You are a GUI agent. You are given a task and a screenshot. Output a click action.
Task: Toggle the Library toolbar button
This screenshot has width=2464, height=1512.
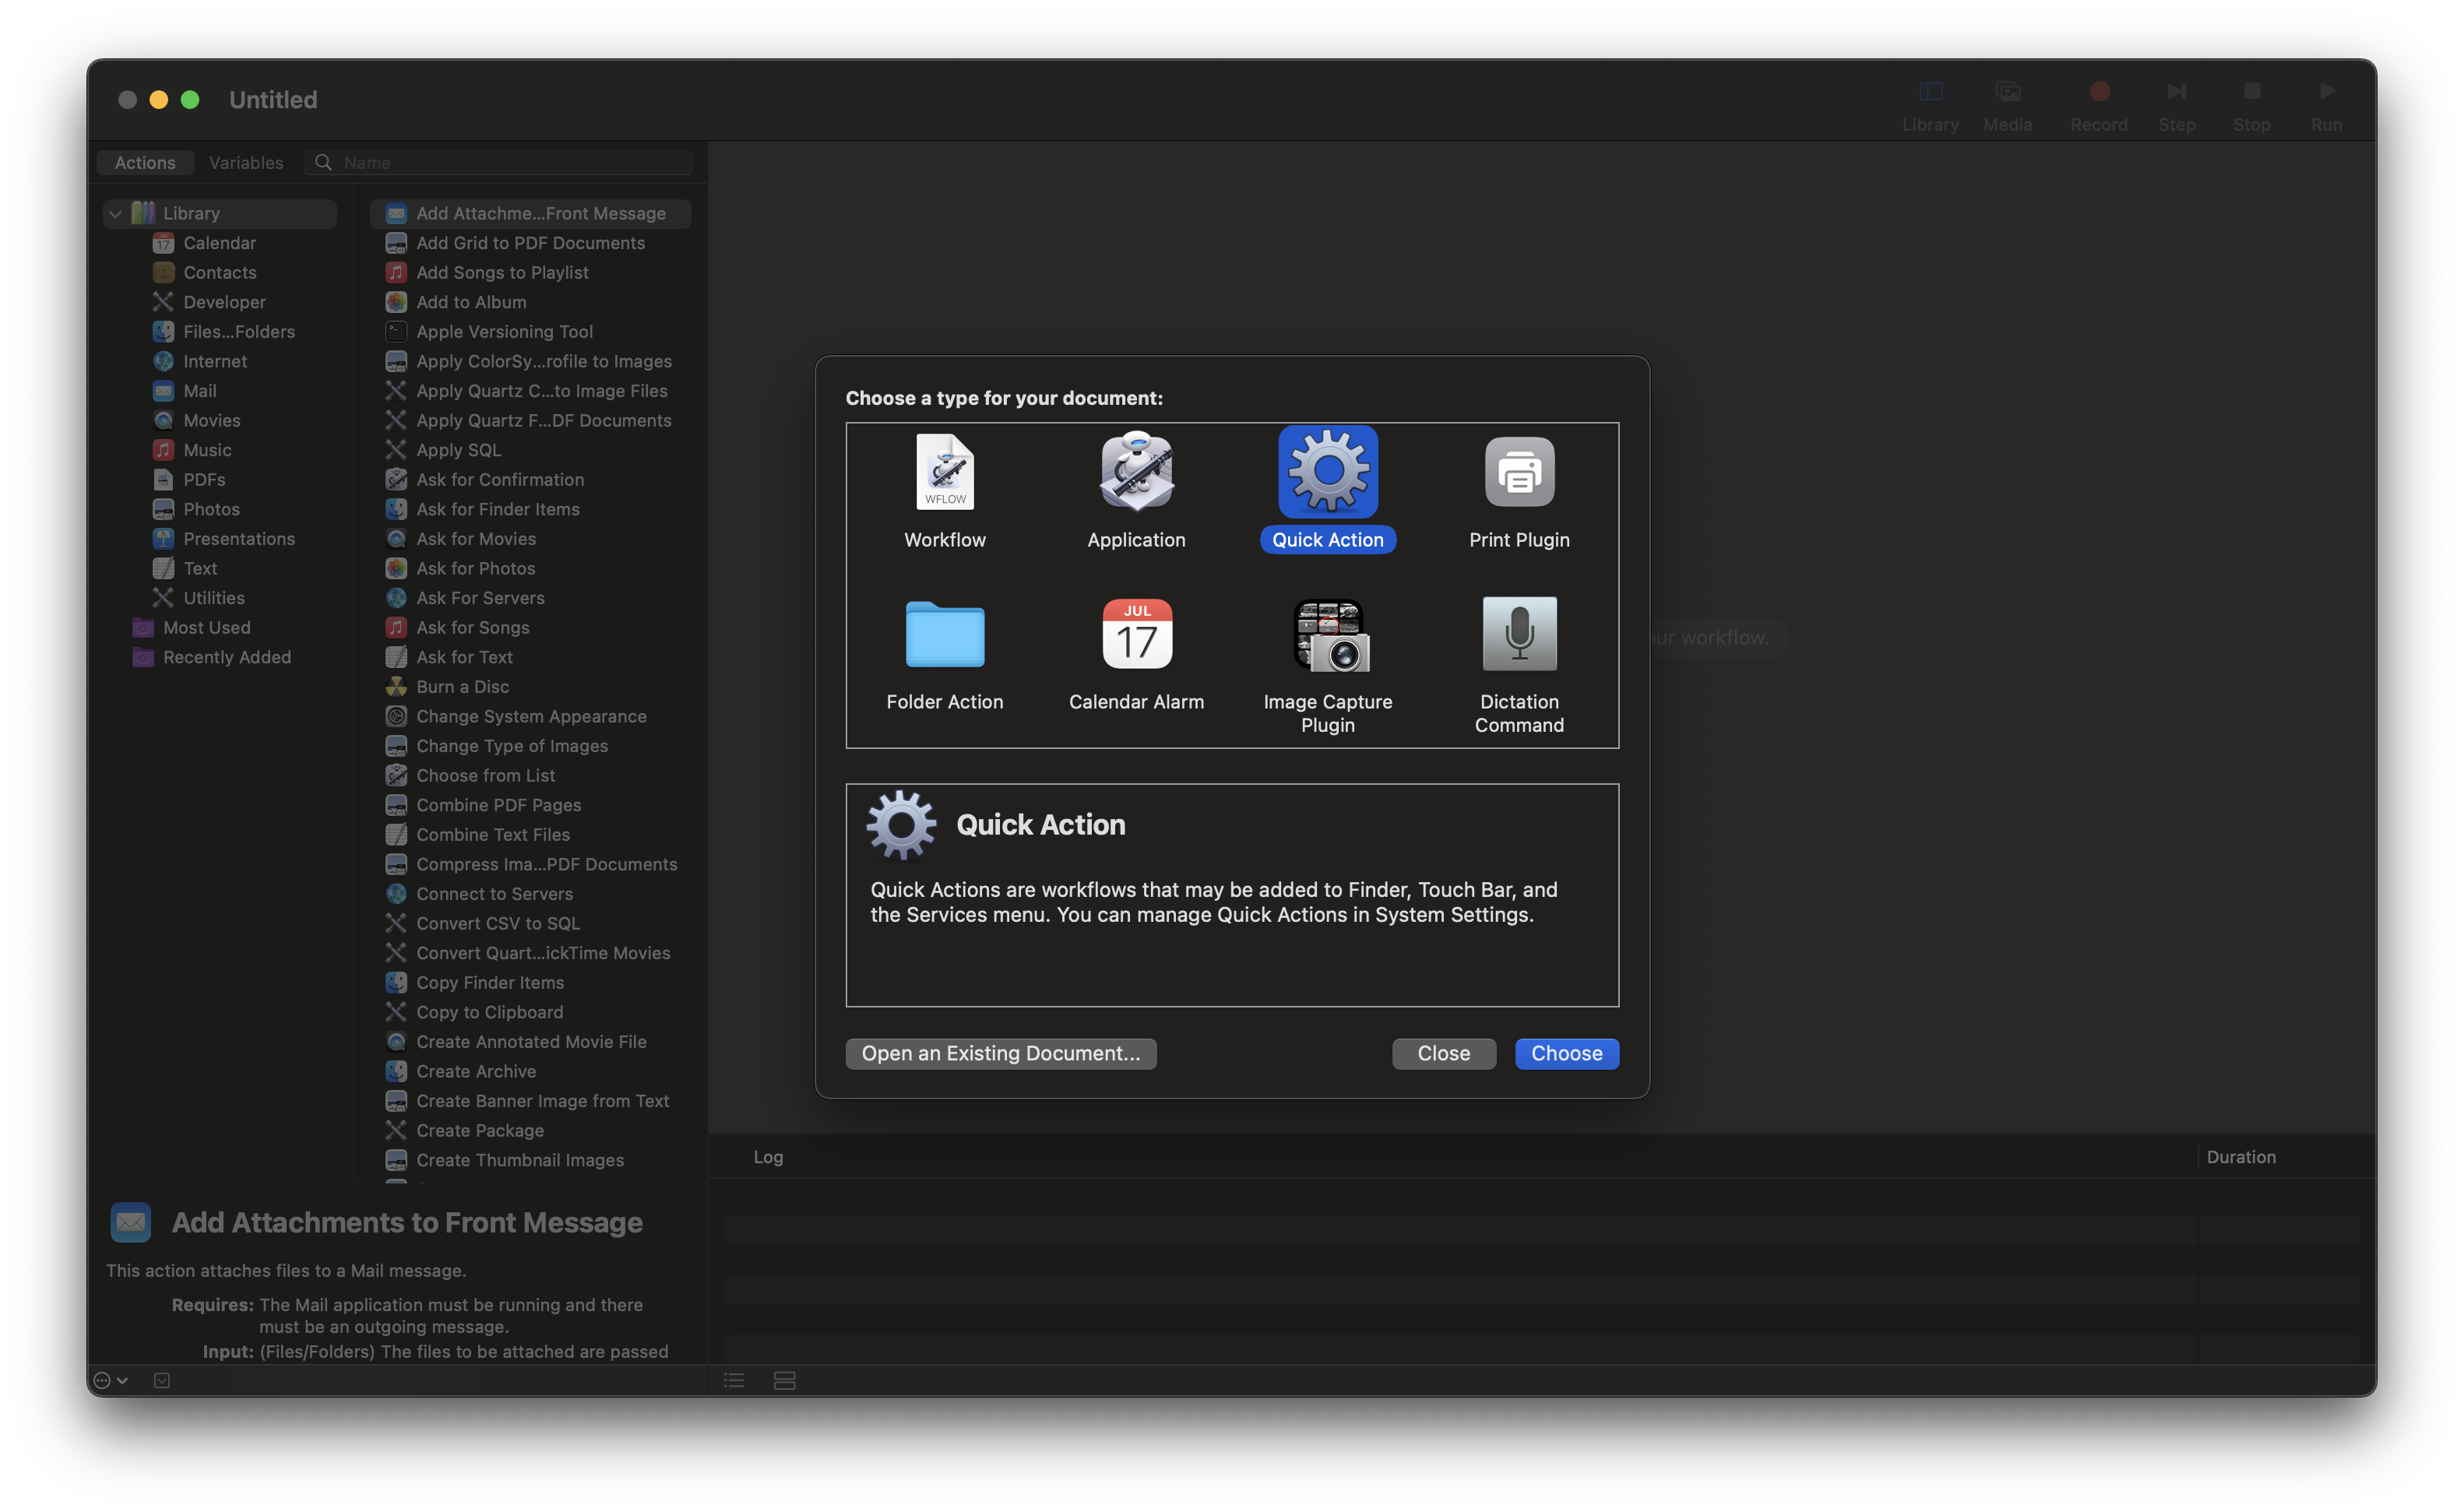click(x=1930, y=105)
